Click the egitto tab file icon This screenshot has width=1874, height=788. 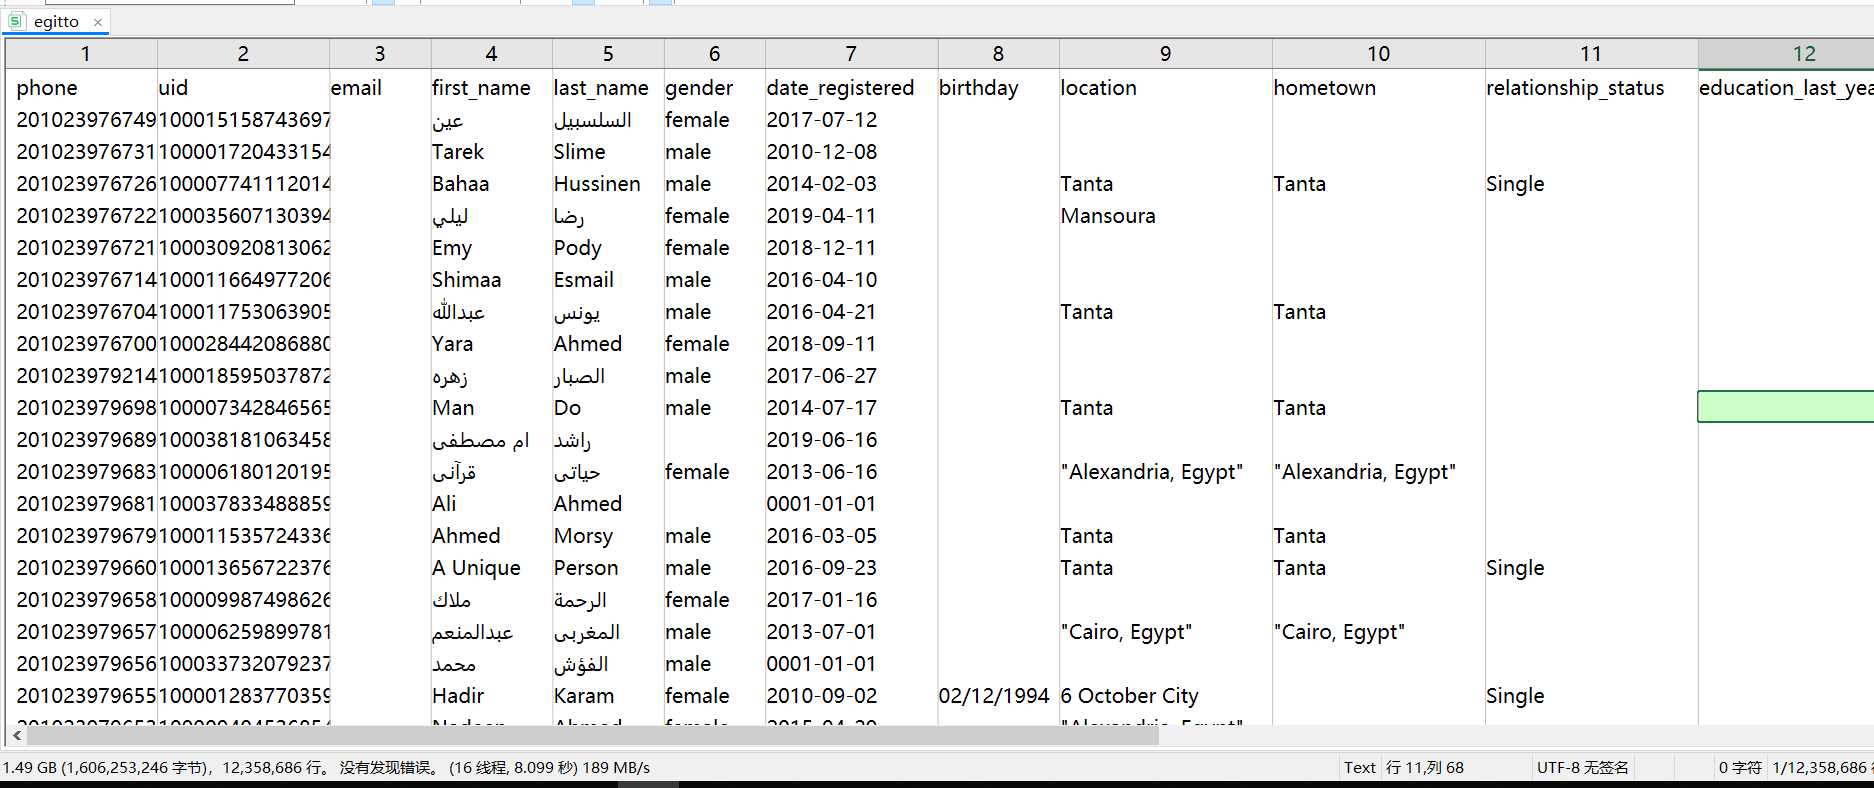pyautogui.click(x=16, y=22)
